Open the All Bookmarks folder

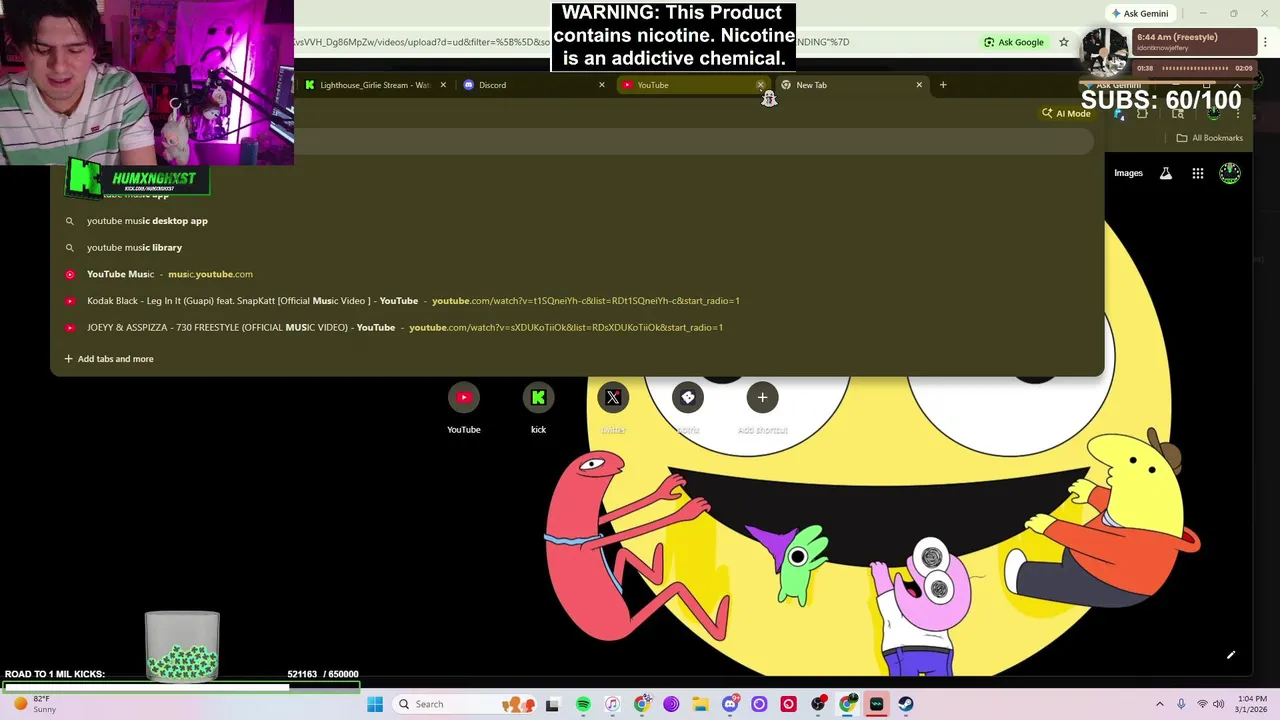[x=1209, y=138]
